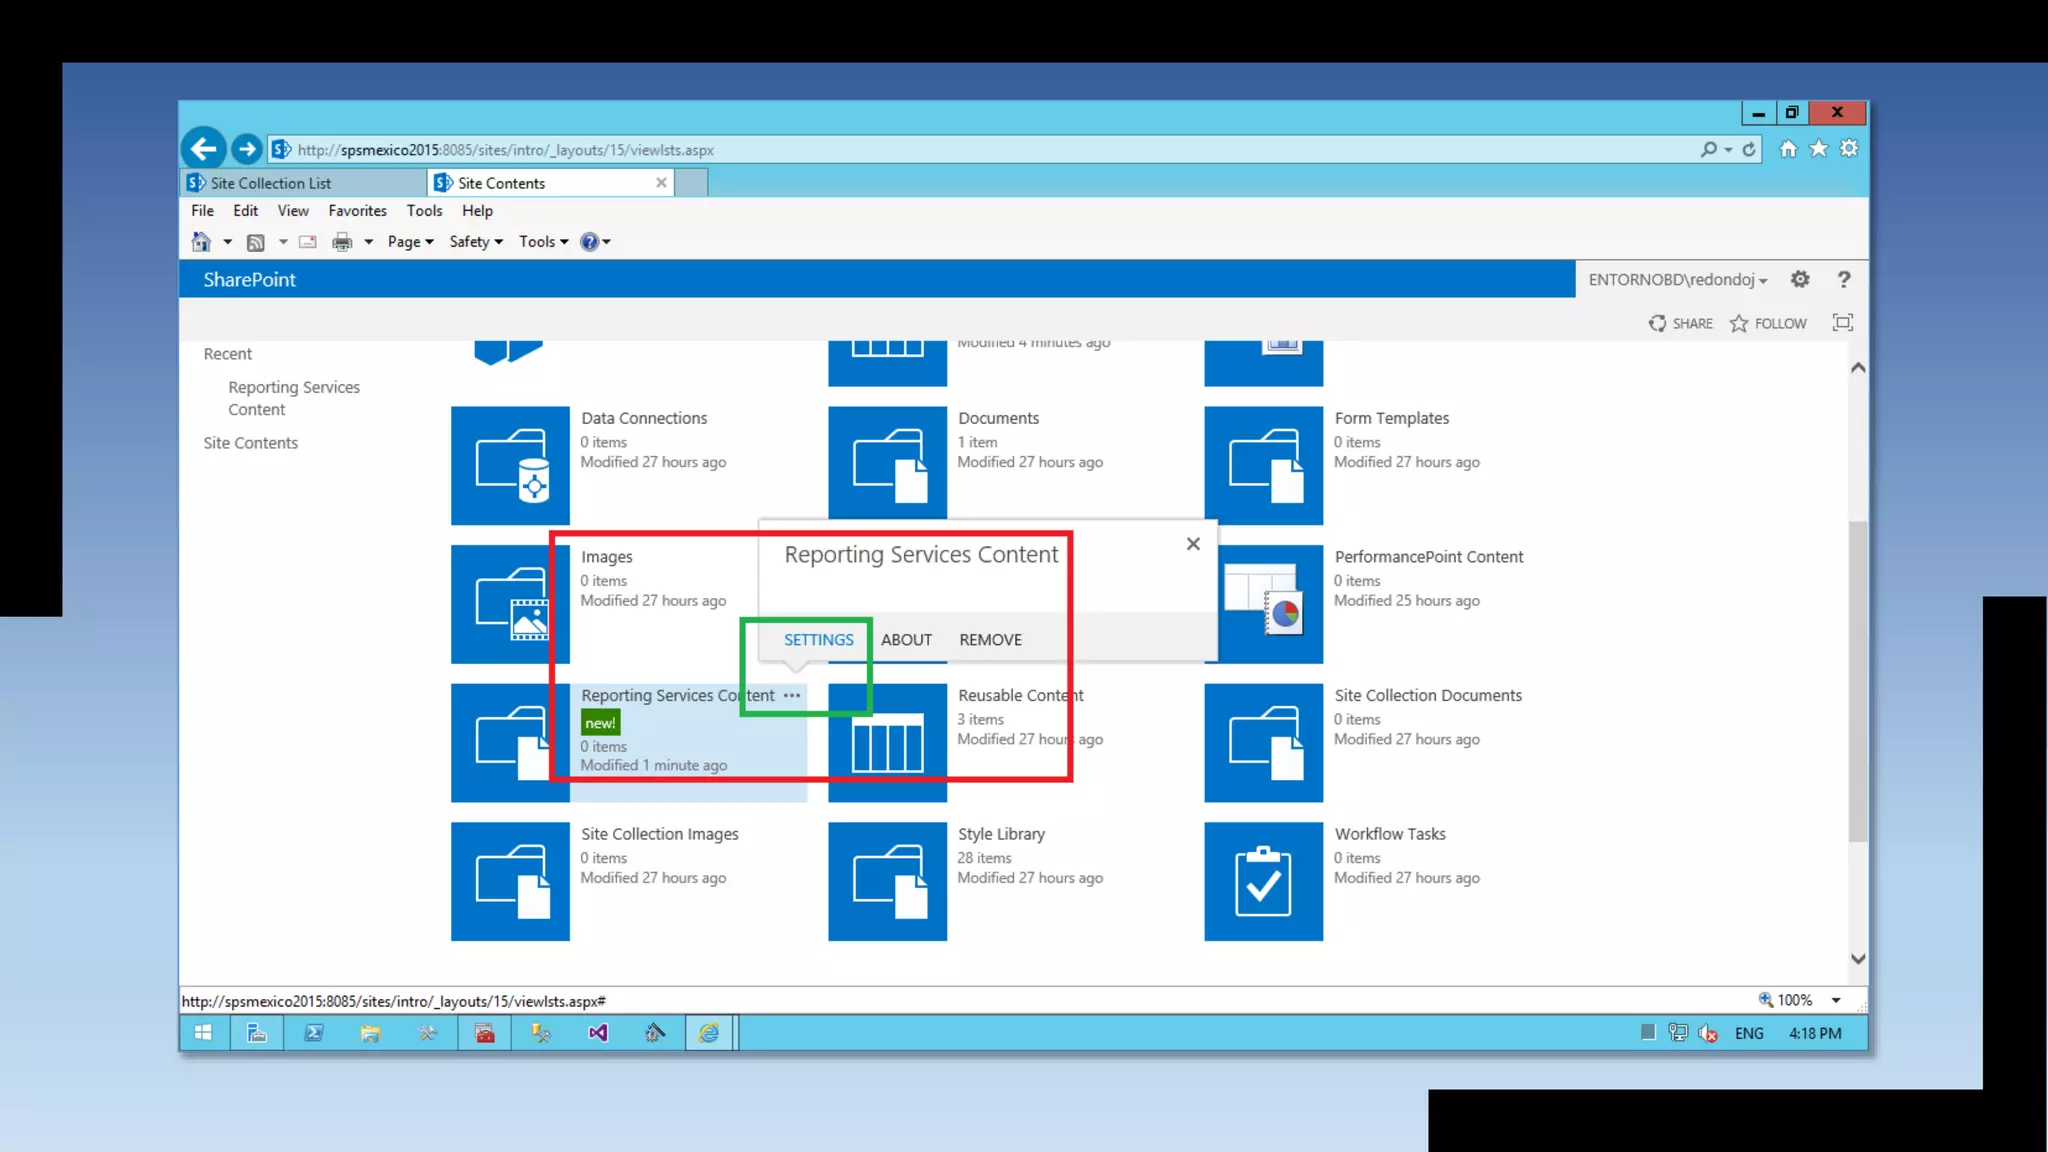
Task: Expand the Page toolbar dropdown
Action: click(x=410, y=242)
